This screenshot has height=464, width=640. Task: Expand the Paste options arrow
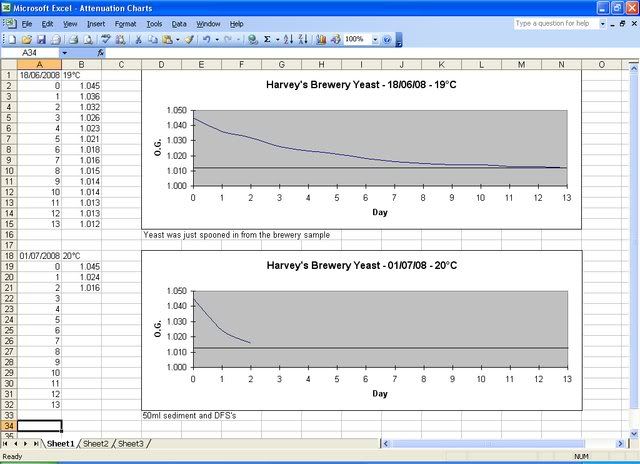click(x=178, y=40)
